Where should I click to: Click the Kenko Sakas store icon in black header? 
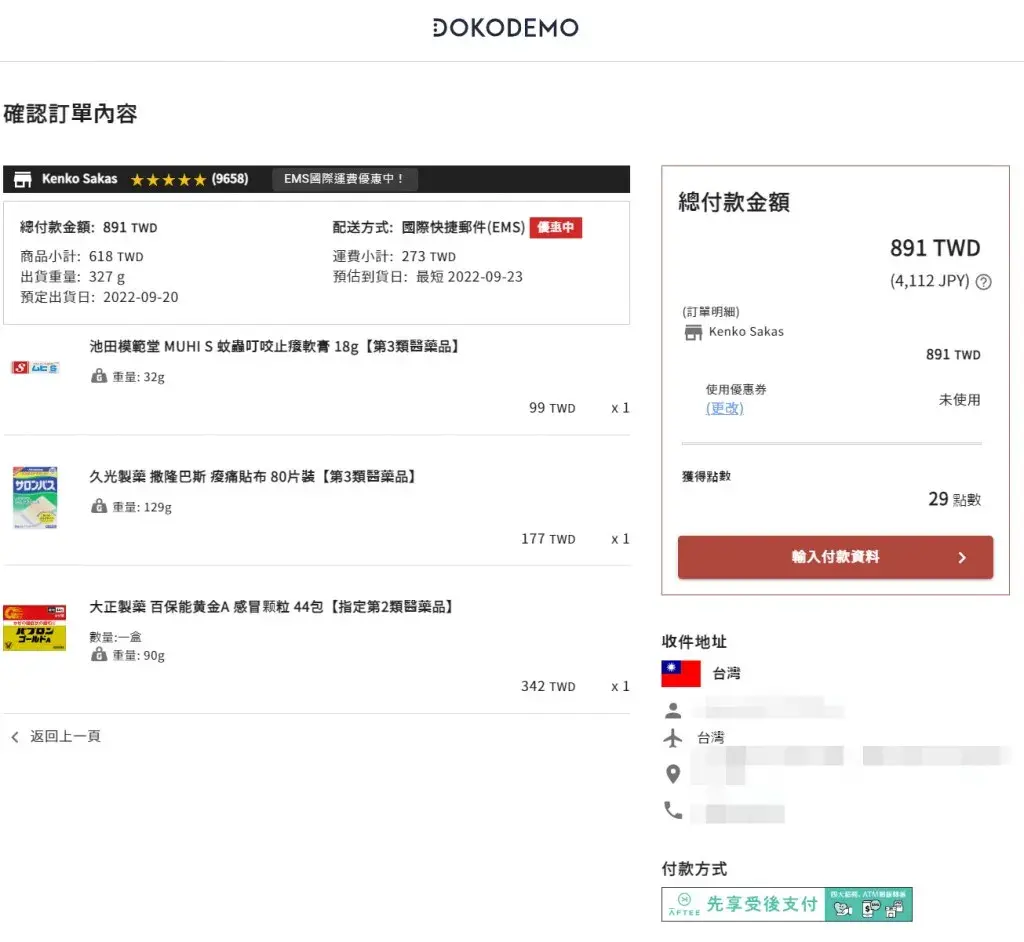[x=23, y=180]
